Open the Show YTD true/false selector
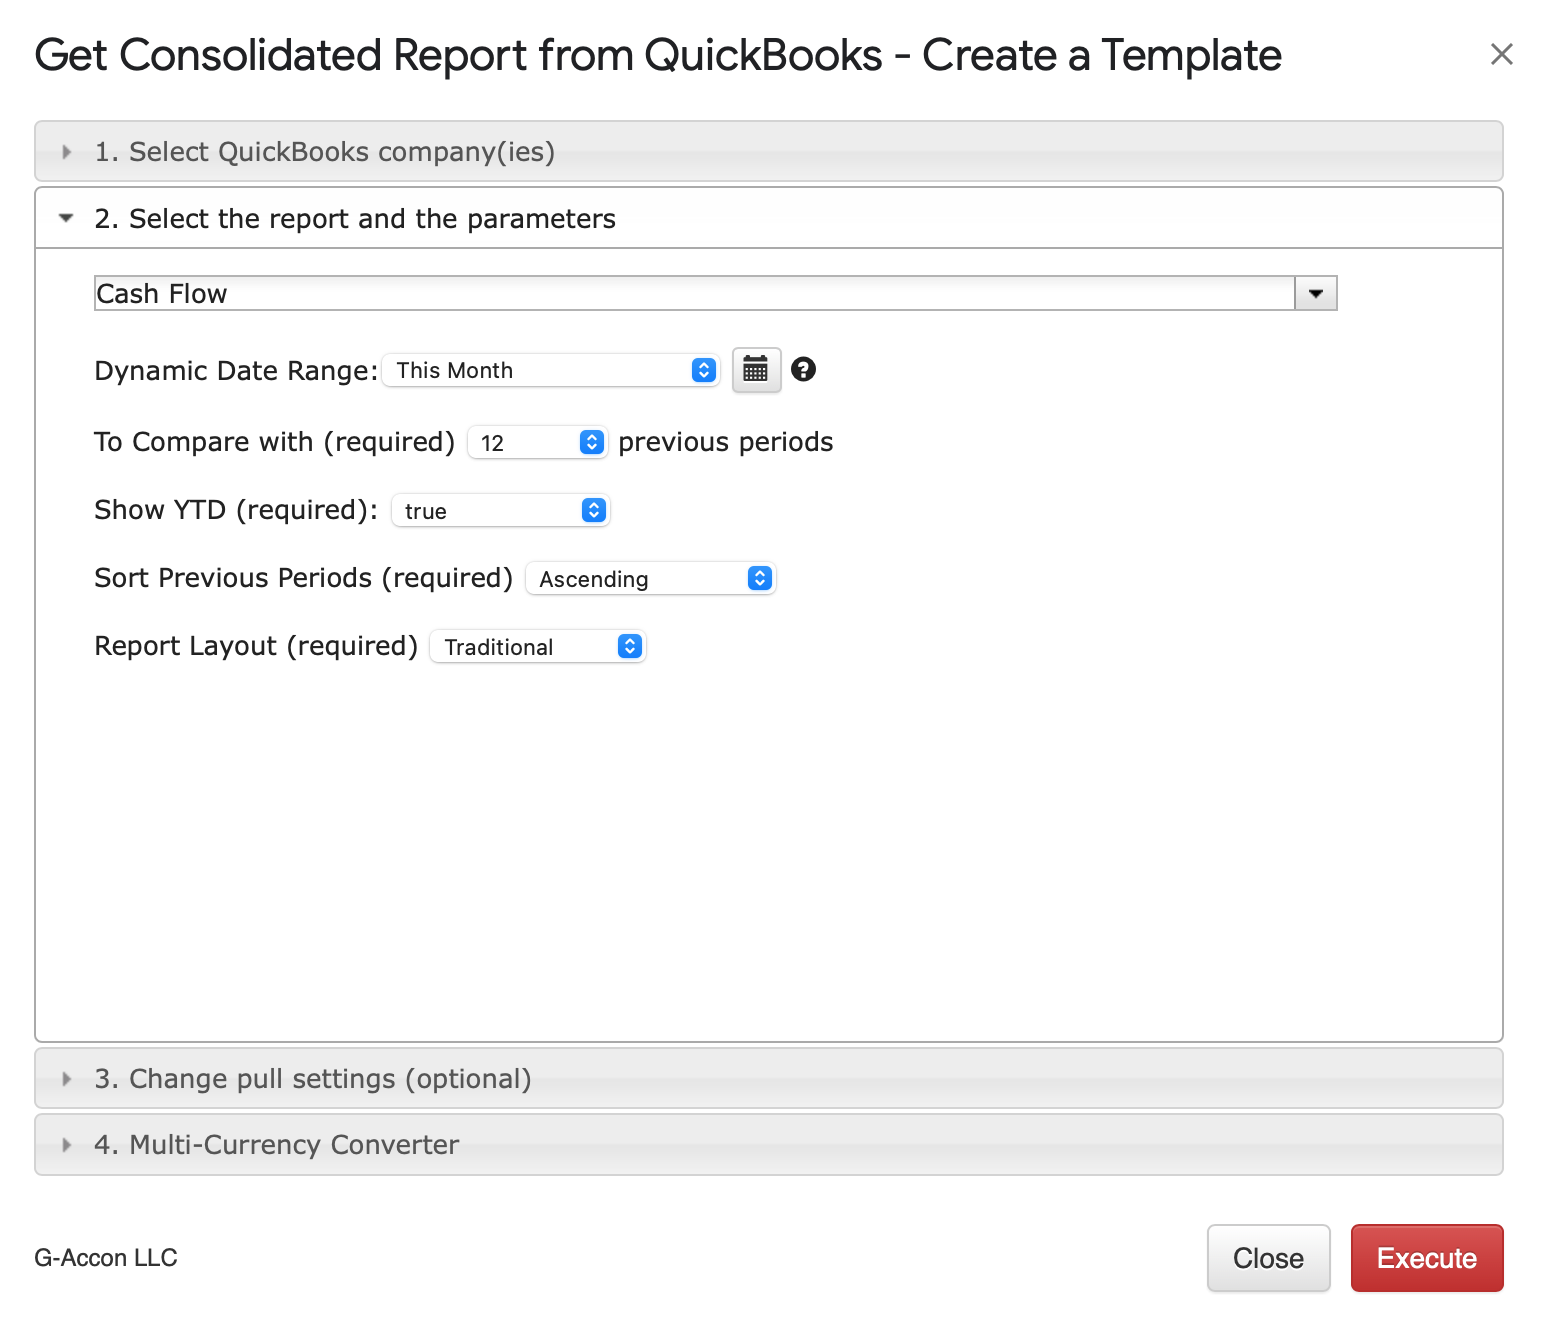The height and width of the screenshot is (1326, 1556). coord(500,511)
